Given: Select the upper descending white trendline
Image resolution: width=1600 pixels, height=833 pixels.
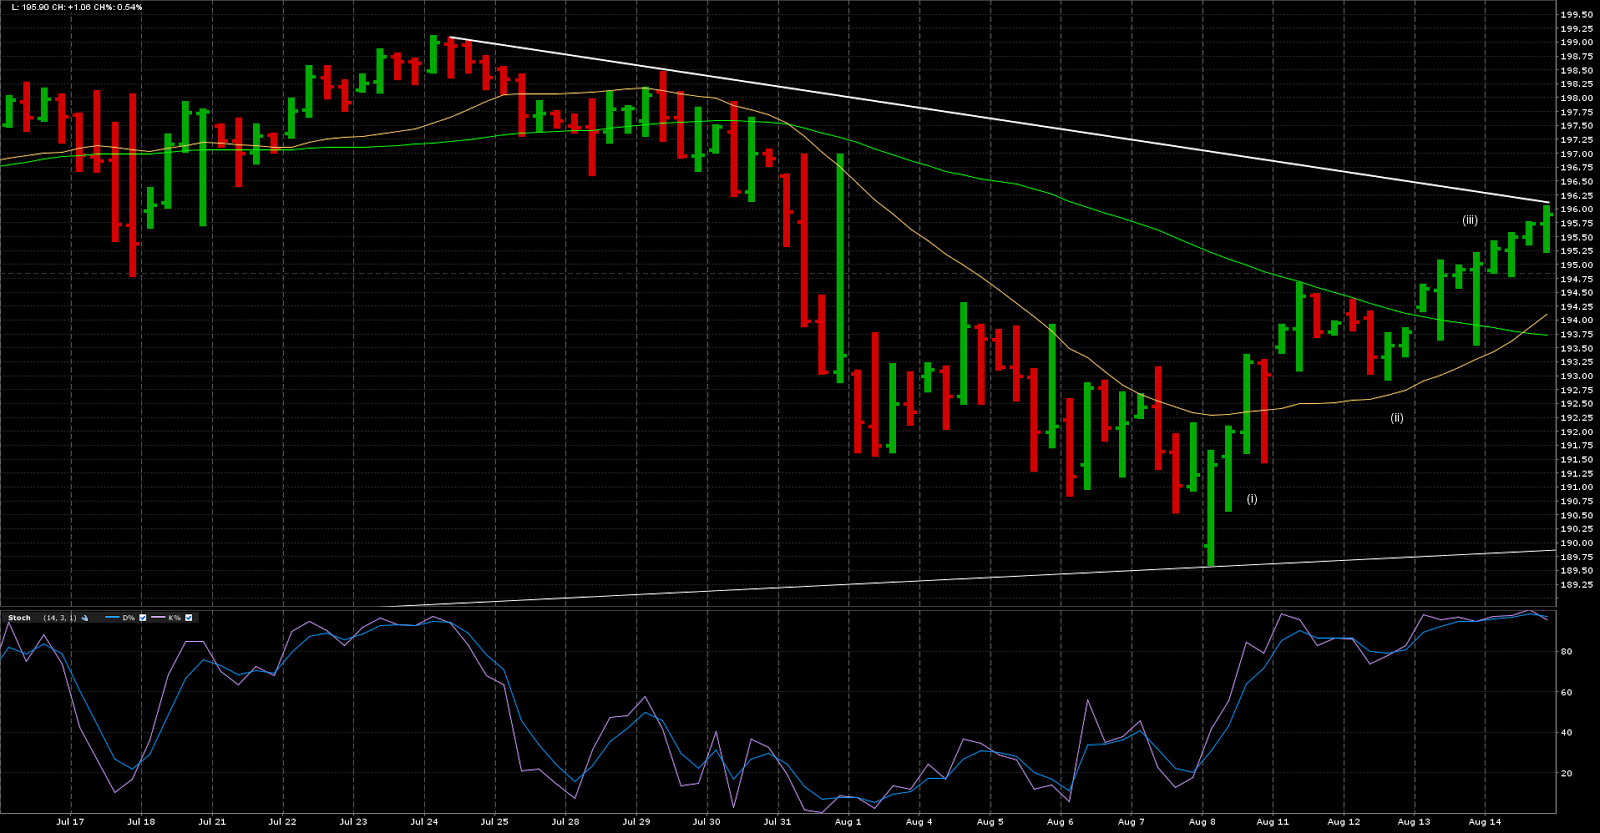Looking at the screenshot, I should [x=1000, y=120].
